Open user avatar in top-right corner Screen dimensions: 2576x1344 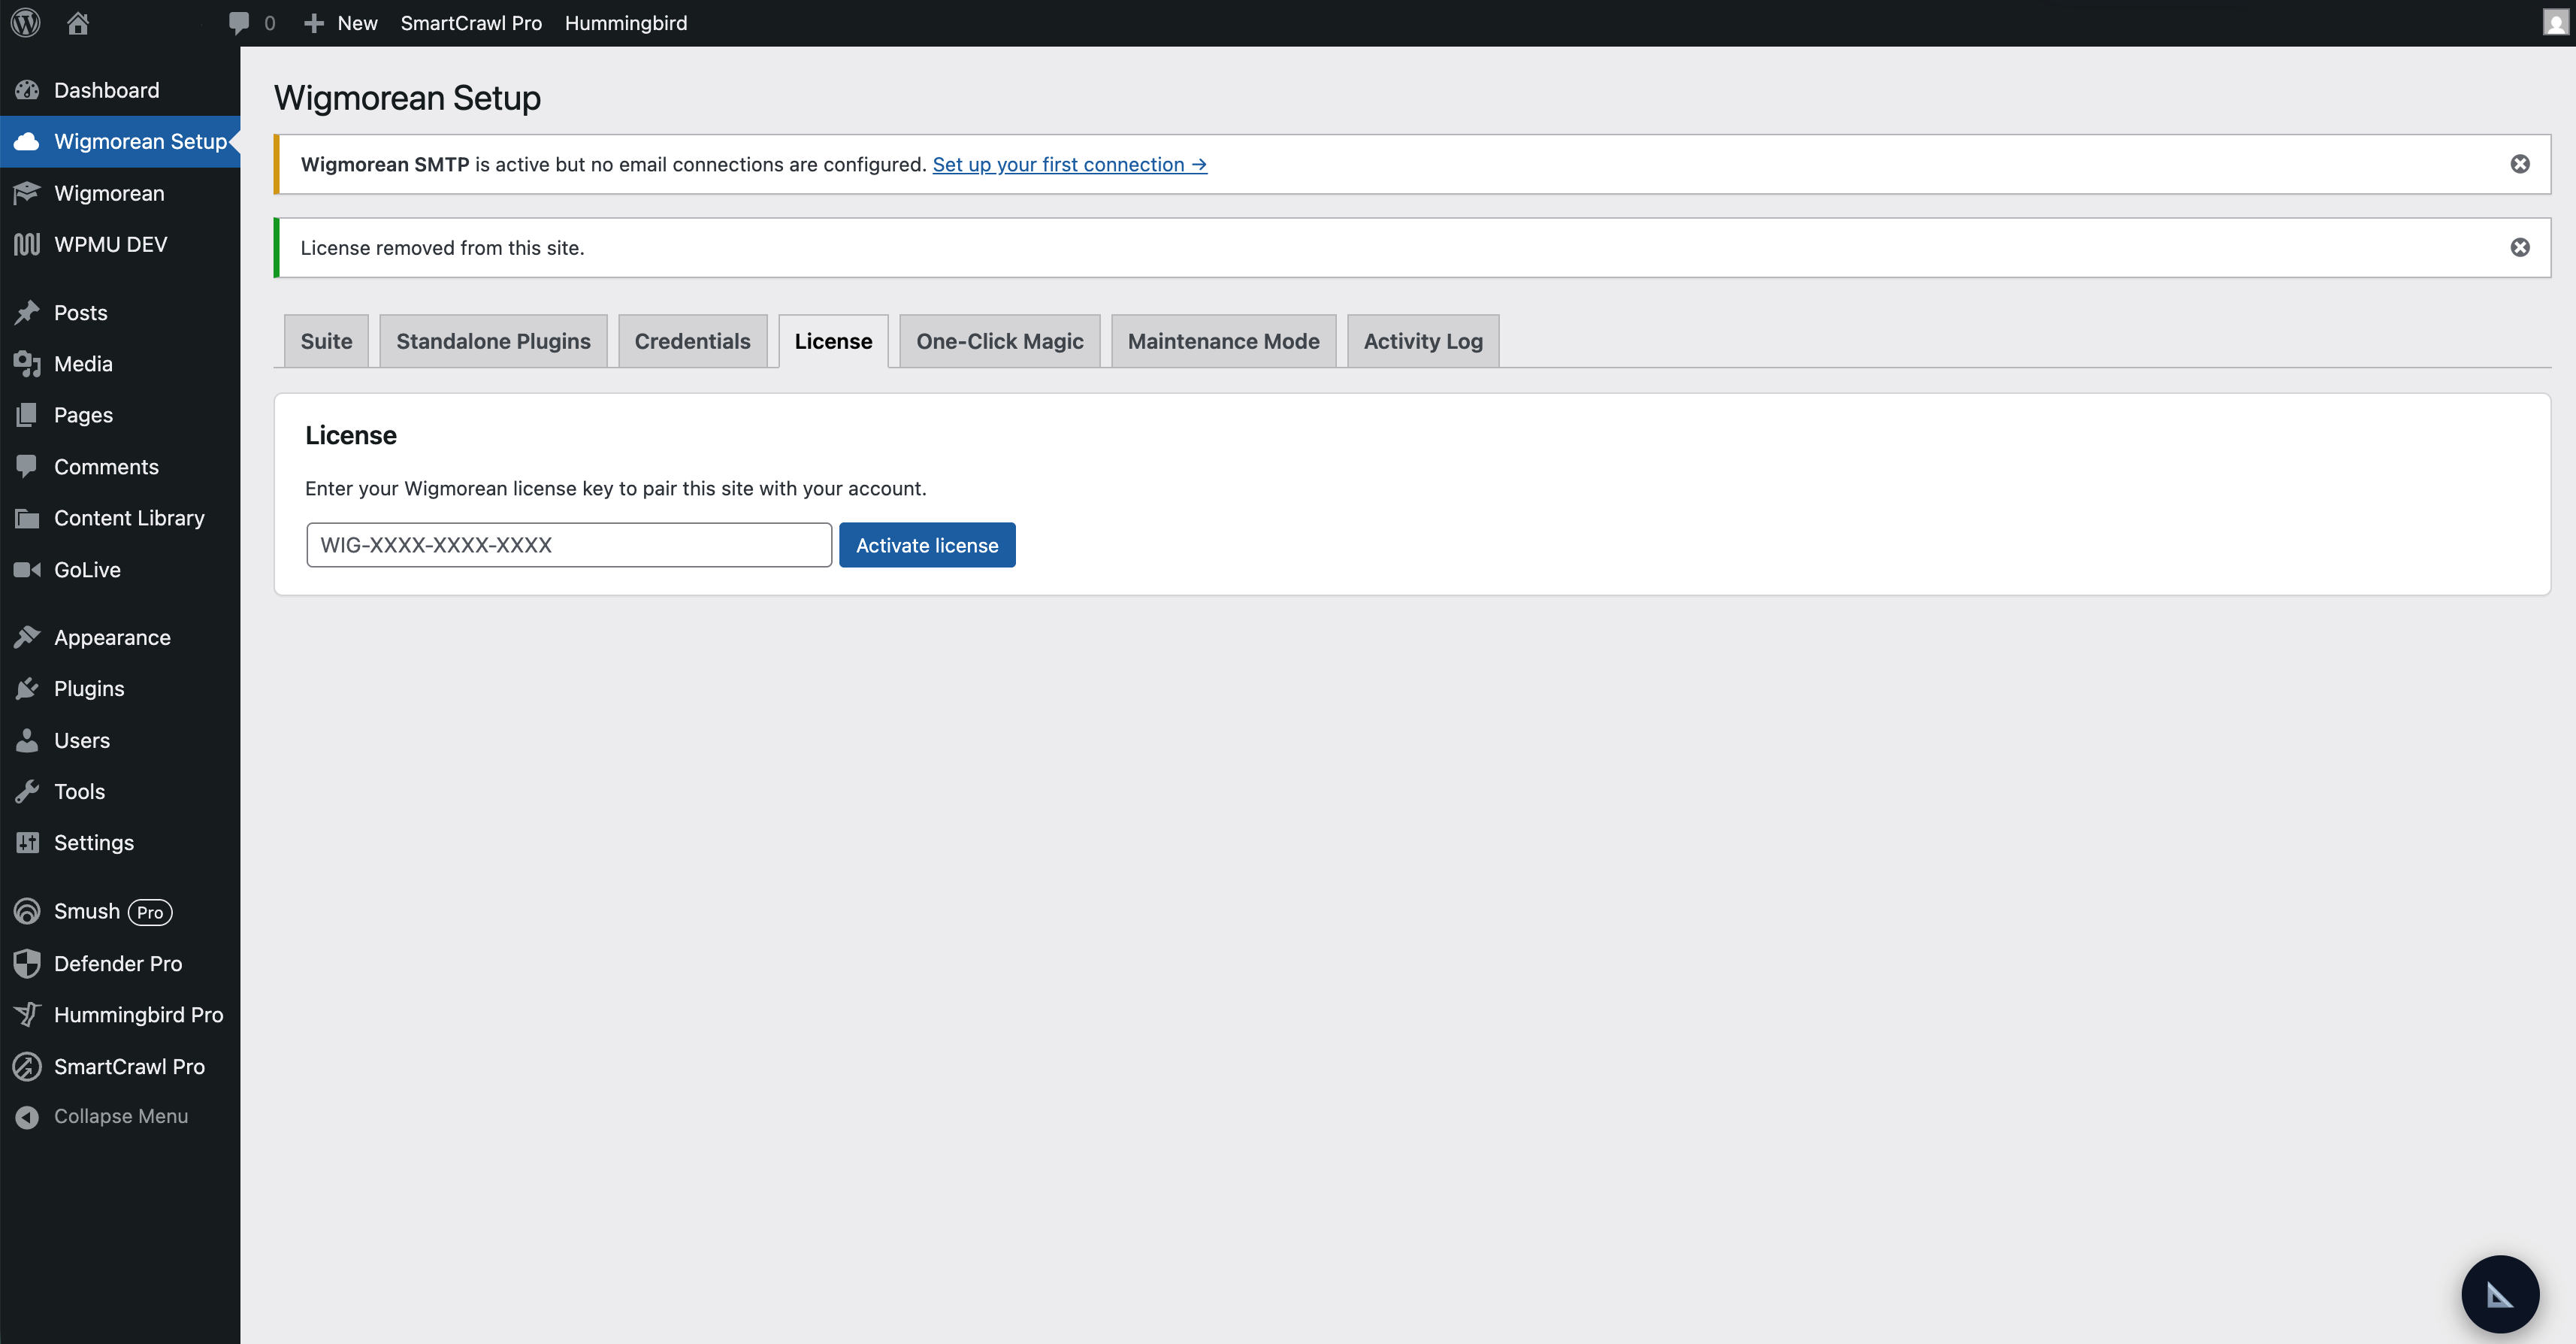tap(2555, 22)
